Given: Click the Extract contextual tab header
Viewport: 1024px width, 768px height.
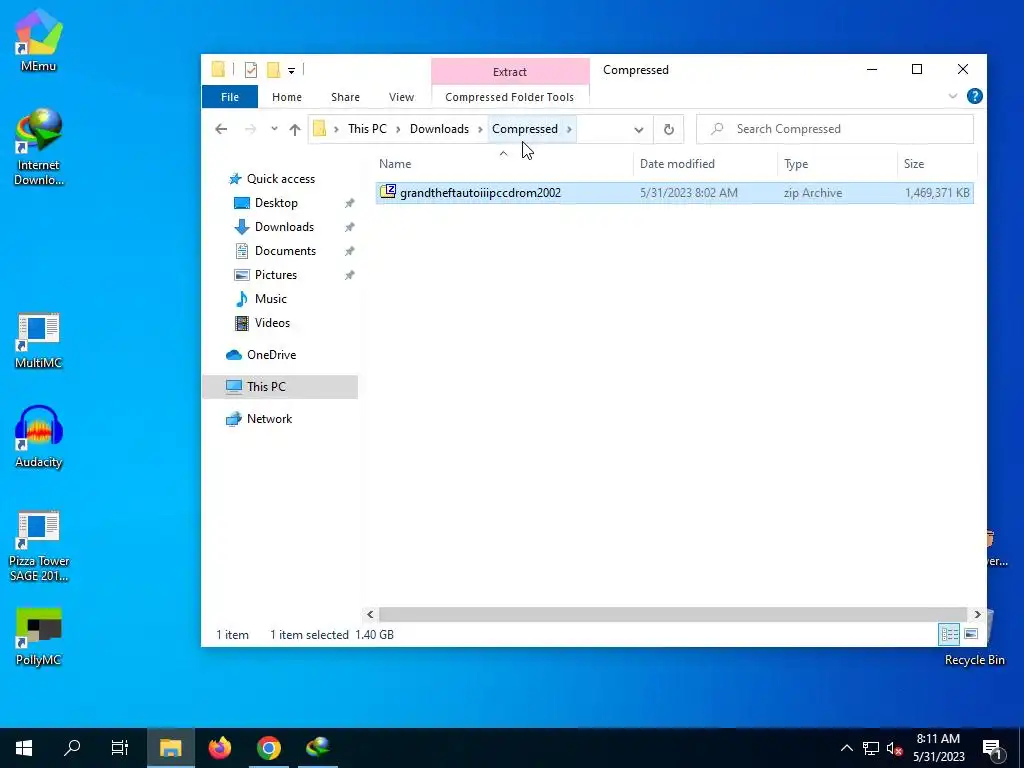Looking at the screenshot, I should 509,72.
